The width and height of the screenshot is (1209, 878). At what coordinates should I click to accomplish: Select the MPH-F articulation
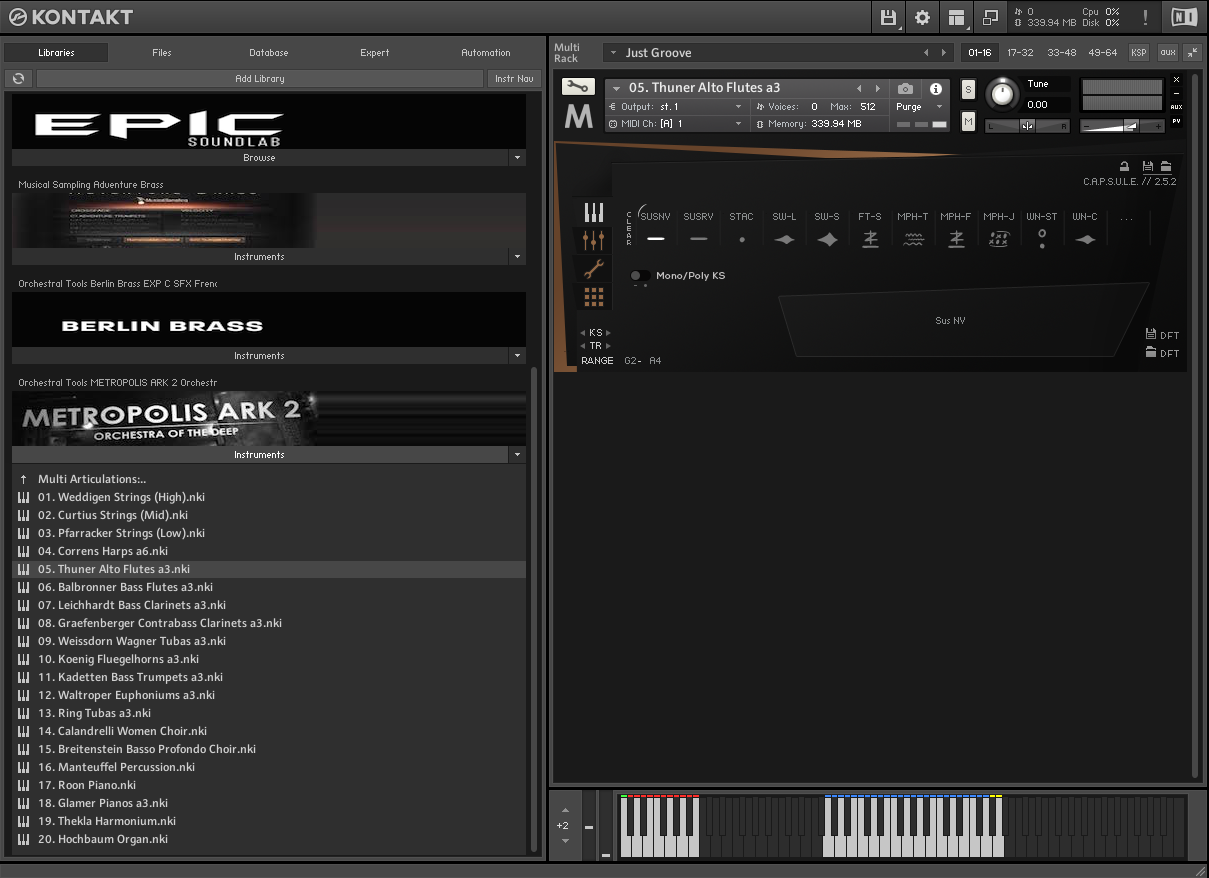956,228
